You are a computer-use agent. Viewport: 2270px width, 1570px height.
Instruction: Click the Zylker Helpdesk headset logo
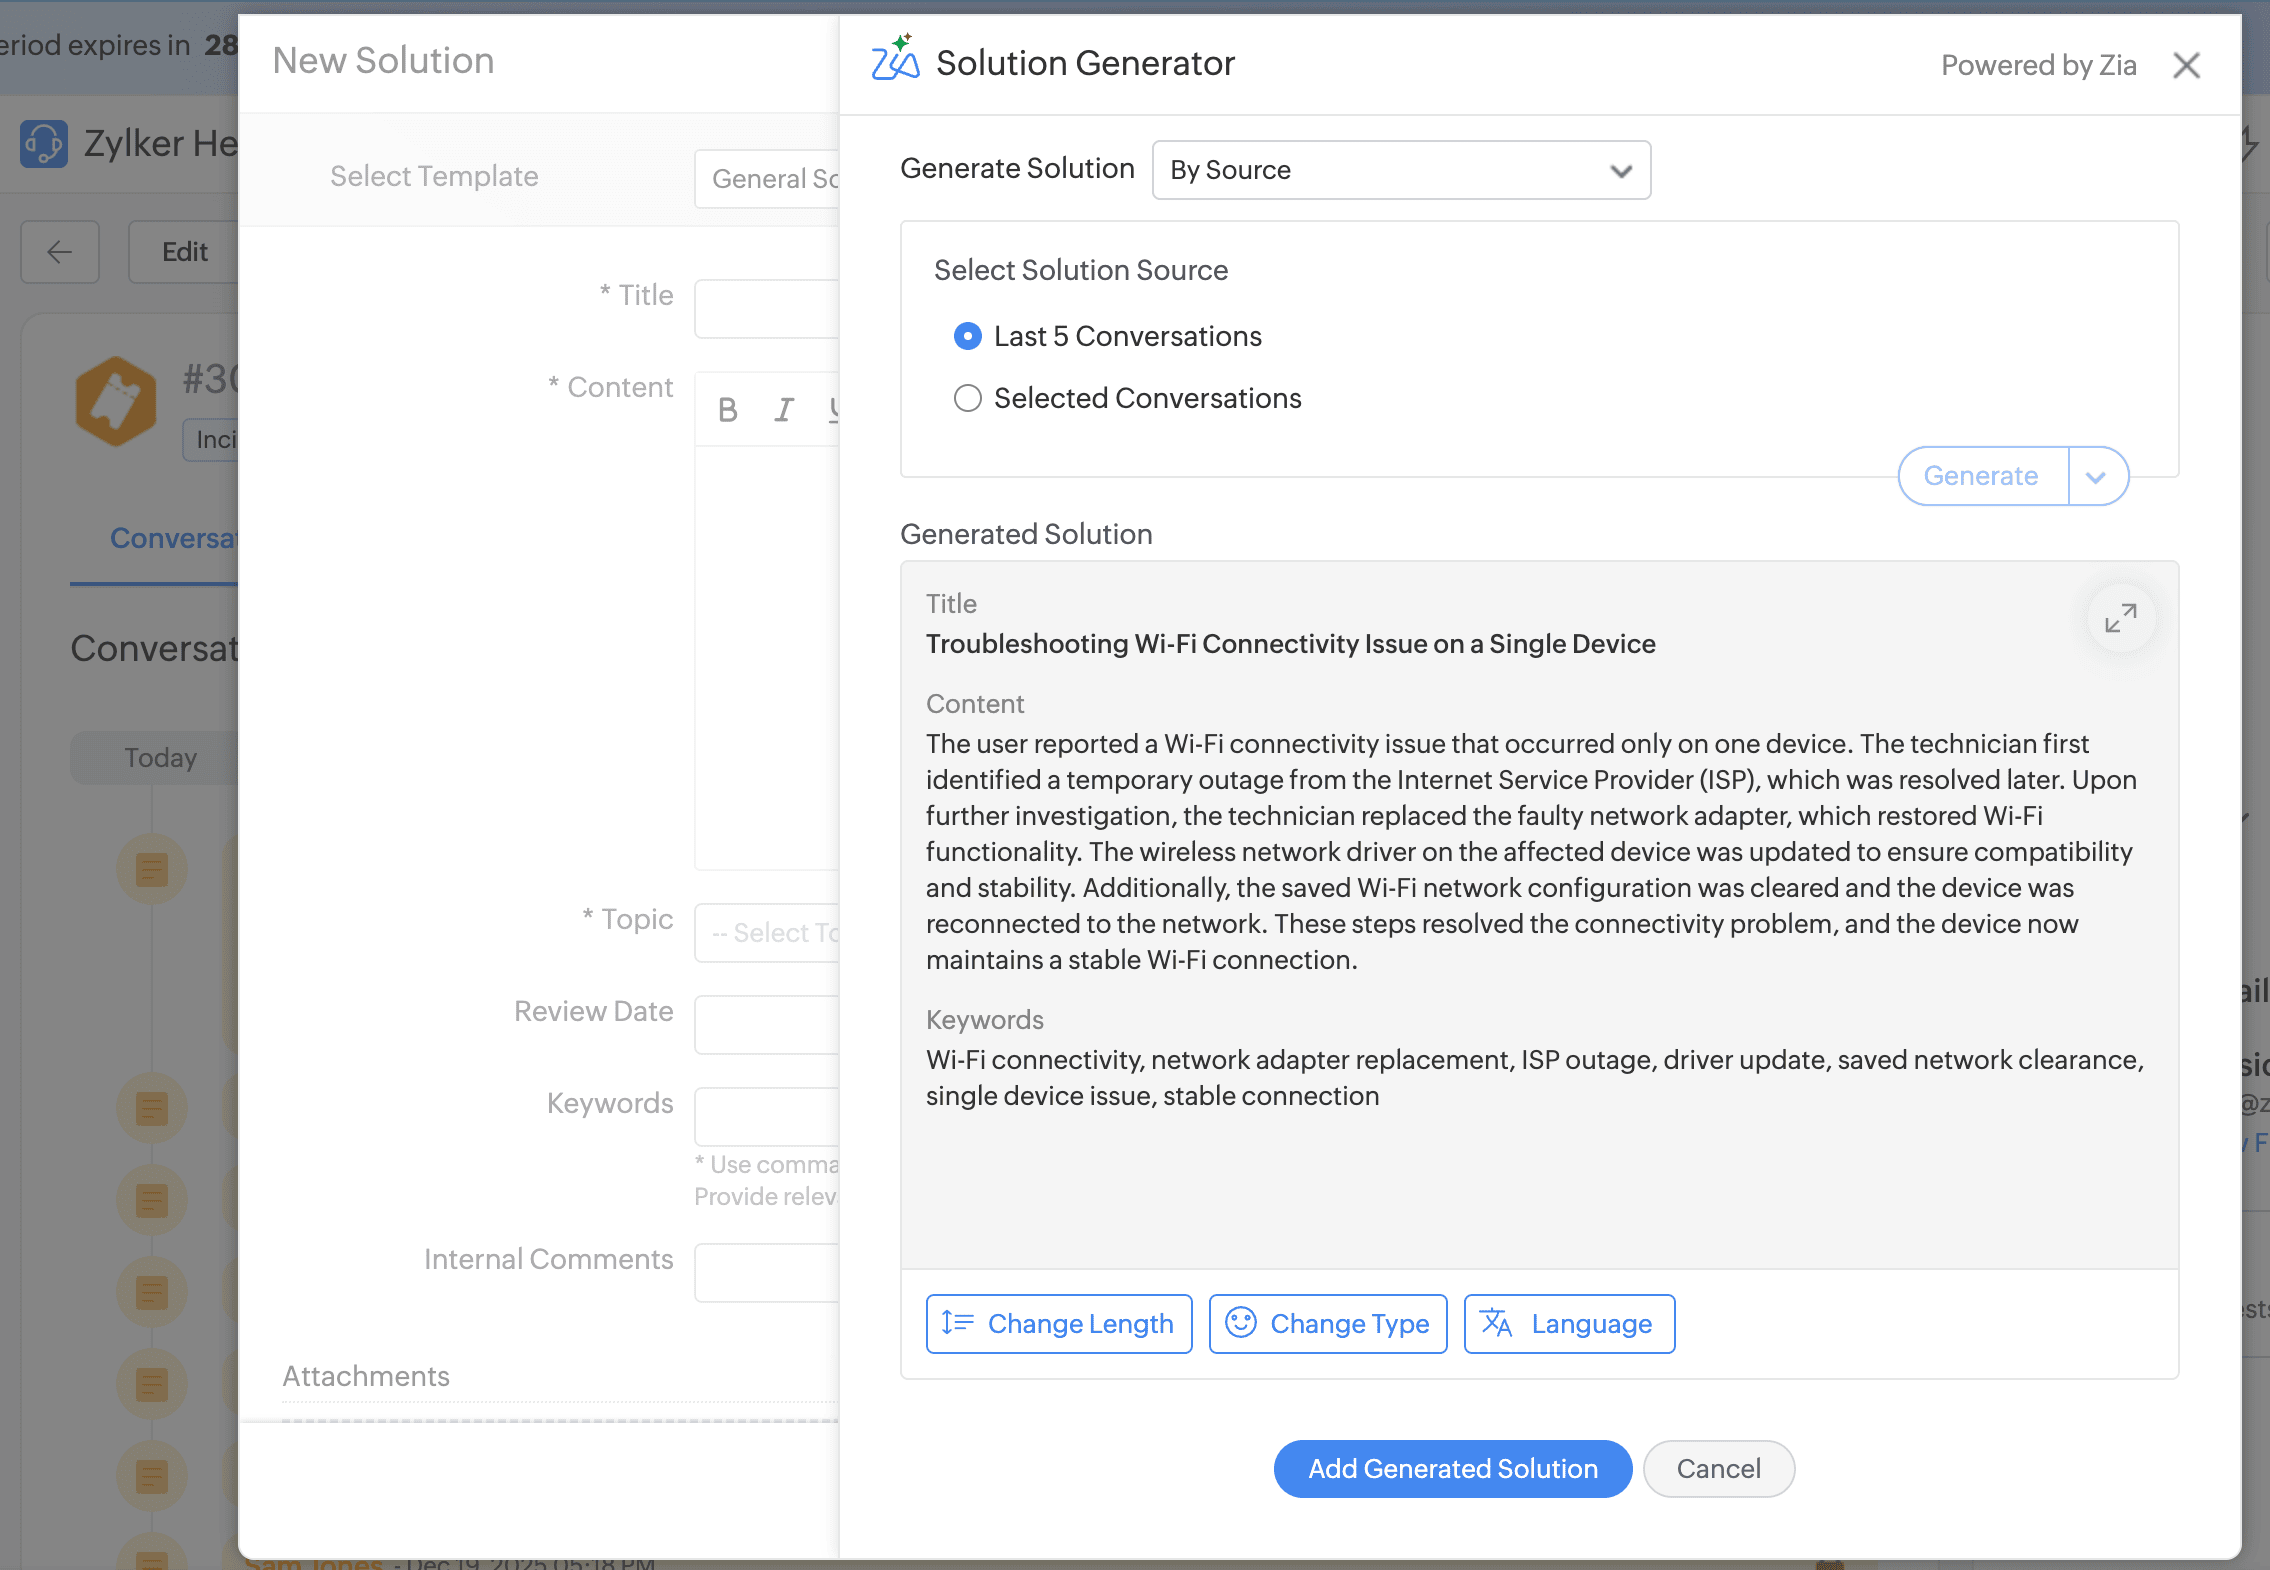(x=44, y=145)
